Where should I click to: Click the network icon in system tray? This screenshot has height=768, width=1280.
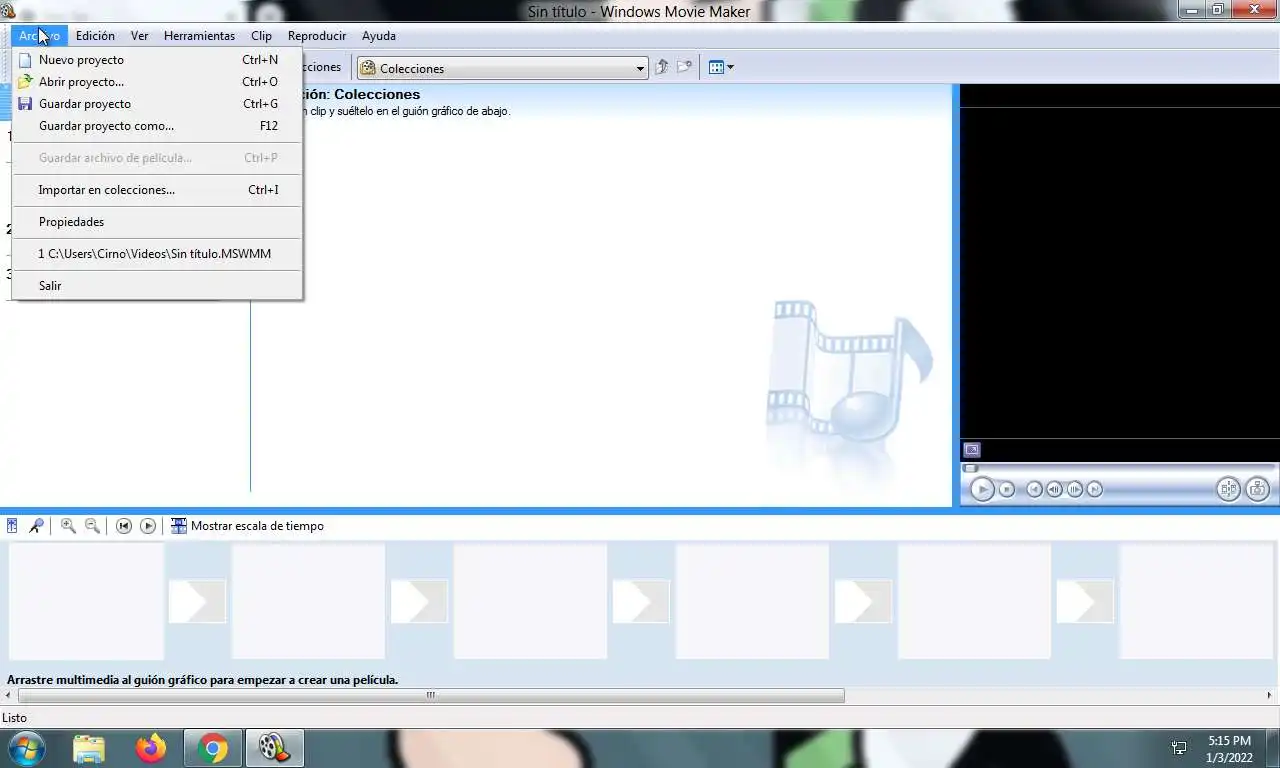1179,748
